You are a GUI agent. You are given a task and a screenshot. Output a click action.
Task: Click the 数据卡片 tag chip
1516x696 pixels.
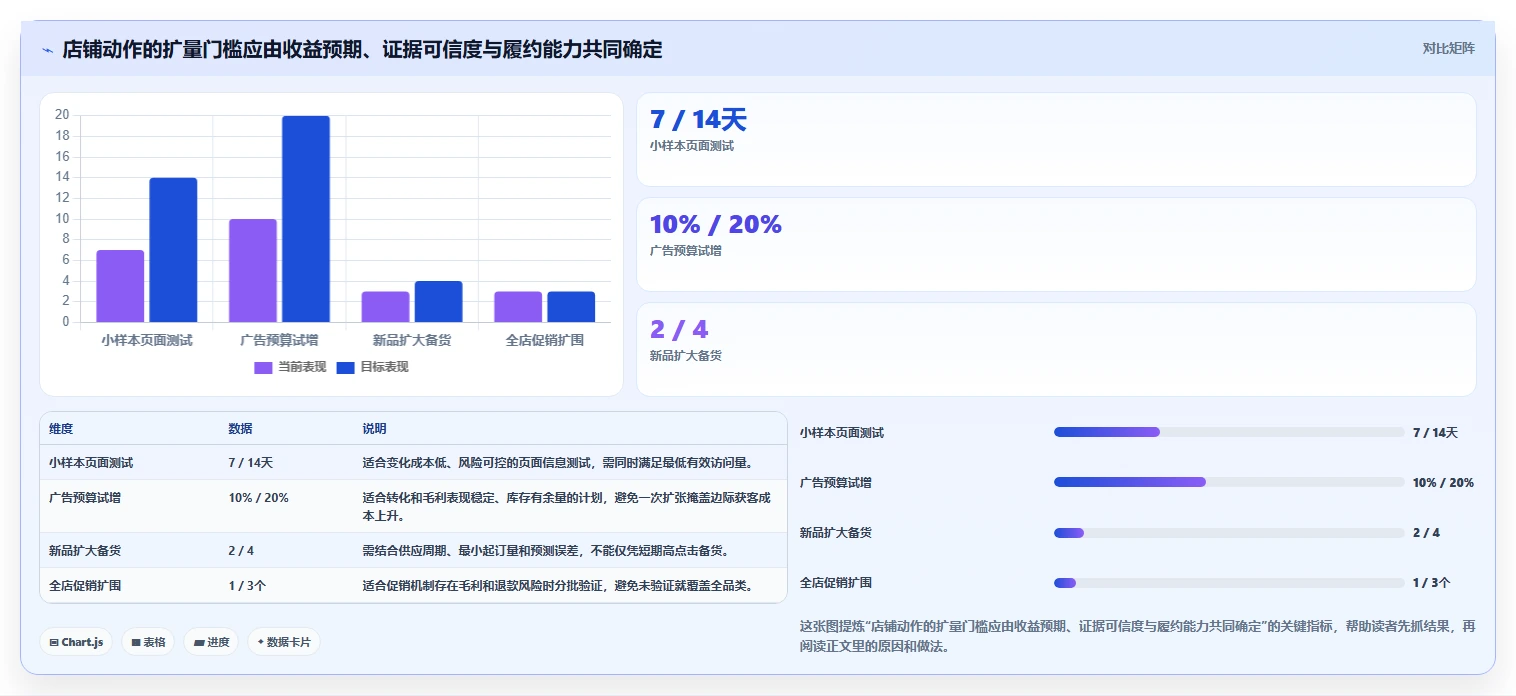pyautogui.click(x=284, y=642)
